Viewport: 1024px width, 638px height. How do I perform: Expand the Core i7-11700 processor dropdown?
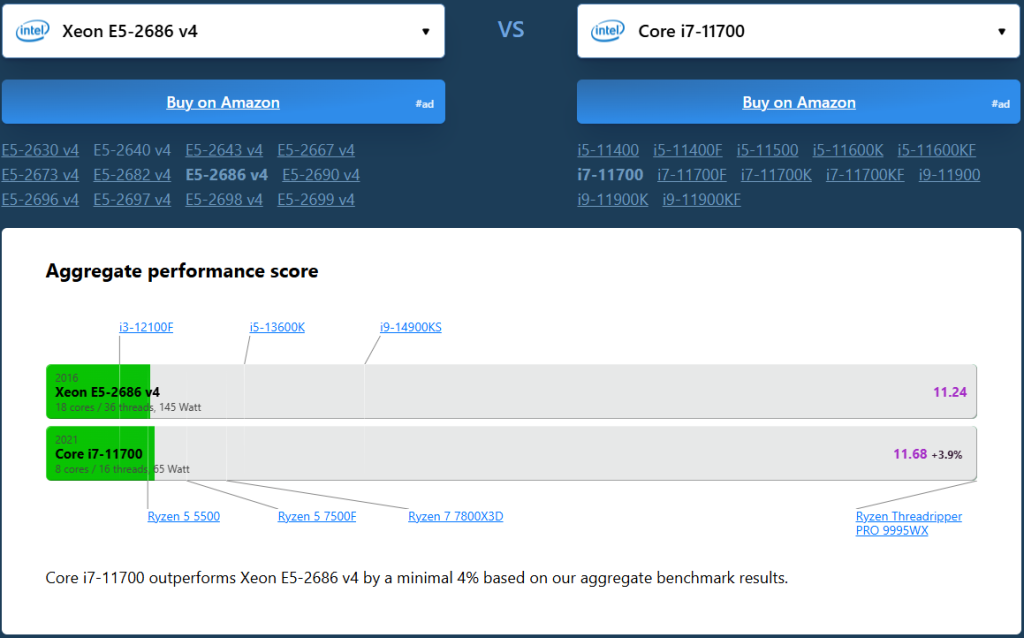point(1001,31)
